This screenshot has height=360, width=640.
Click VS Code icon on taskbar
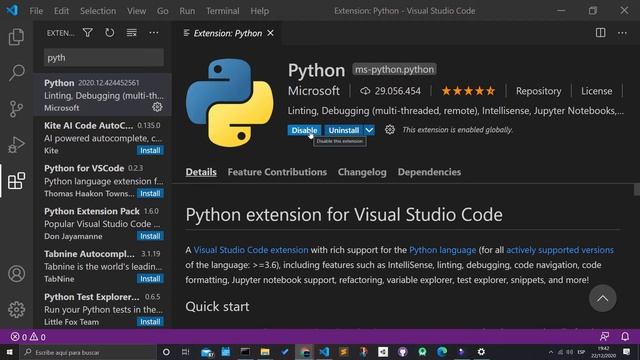pyautogui.click(x=324, y=352)
